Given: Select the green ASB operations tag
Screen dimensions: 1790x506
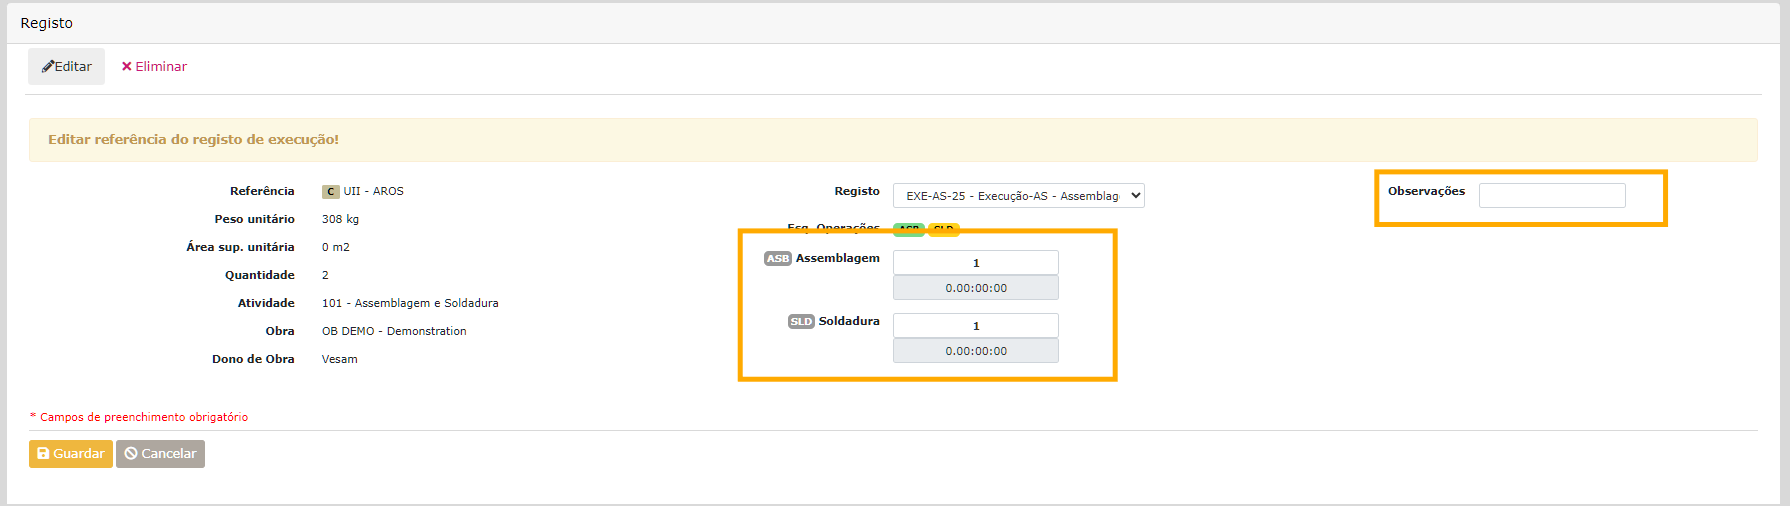Looking at the screenshot, I should 908,229.
